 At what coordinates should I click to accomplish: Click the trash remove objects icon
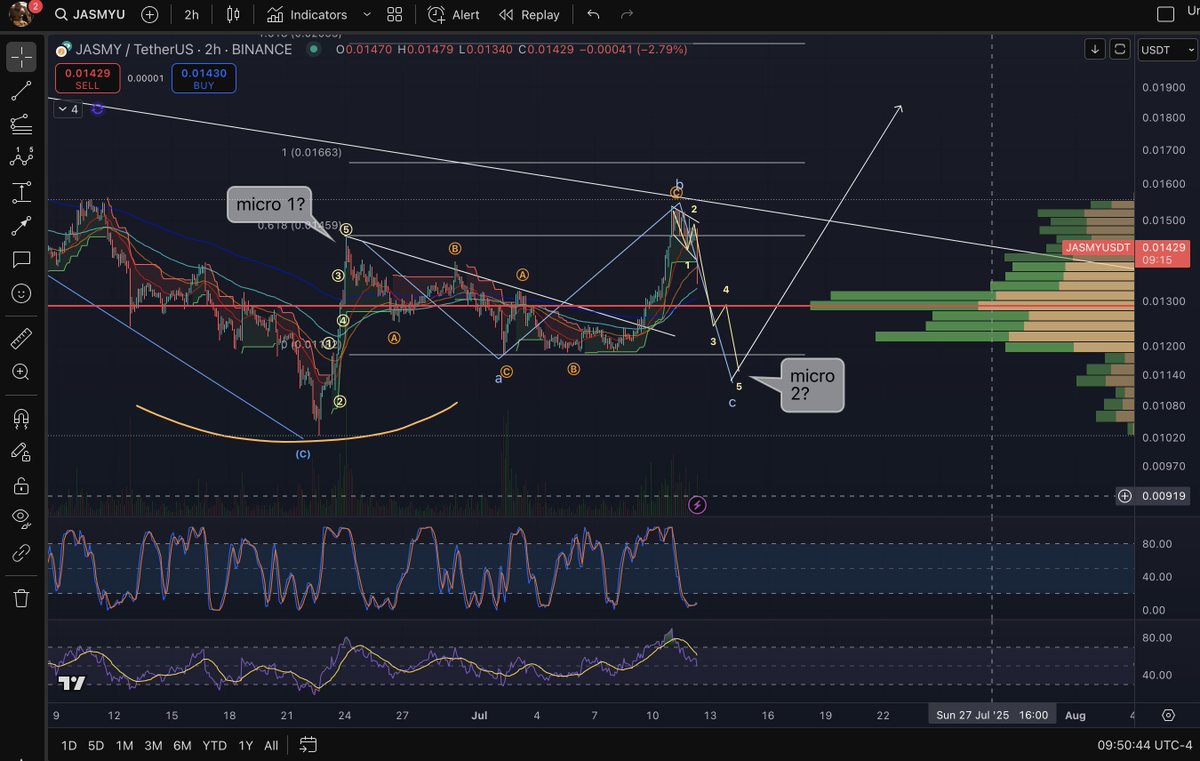[x=20, y=598]
